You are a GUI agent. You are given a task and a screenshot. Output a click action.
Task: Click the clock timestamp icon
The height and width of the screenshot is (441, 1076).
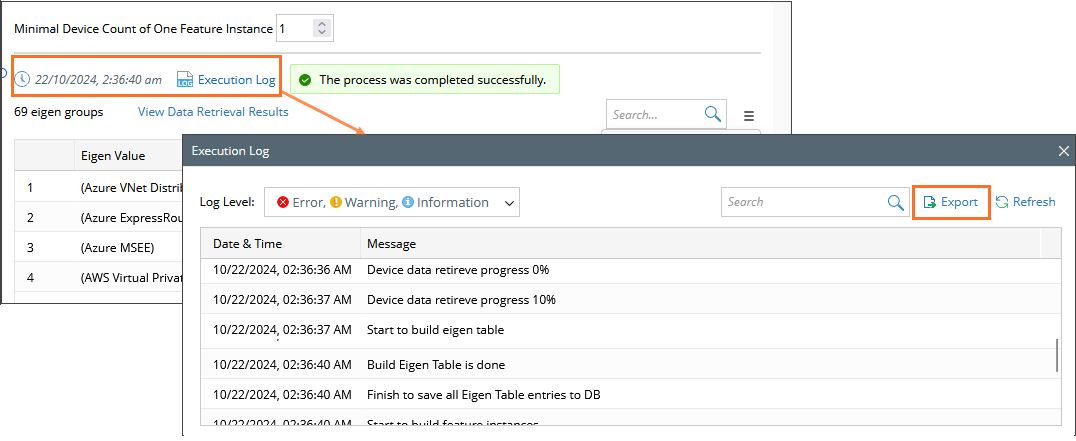[23, 79]
